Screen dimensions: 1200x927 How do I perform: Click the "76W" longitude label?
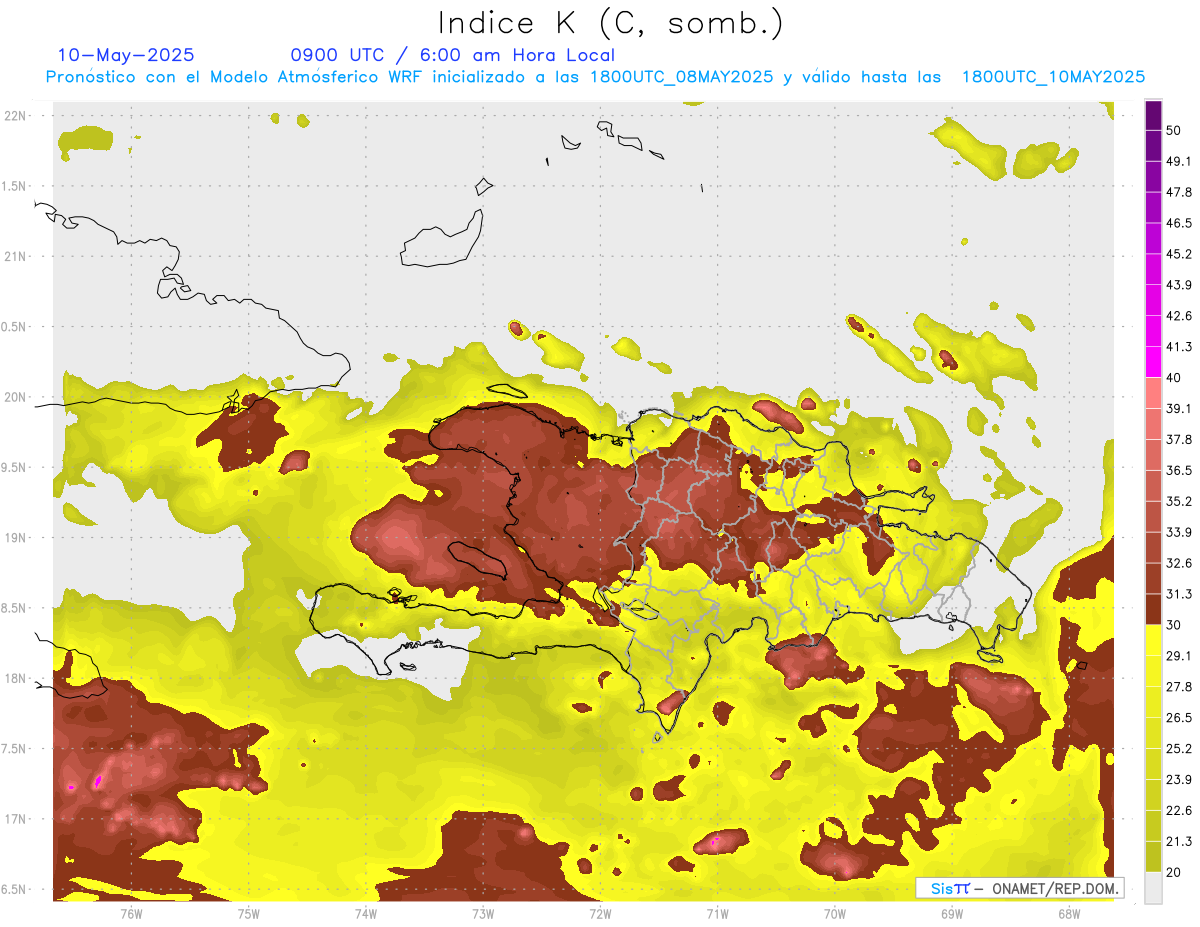pos(131,912)
